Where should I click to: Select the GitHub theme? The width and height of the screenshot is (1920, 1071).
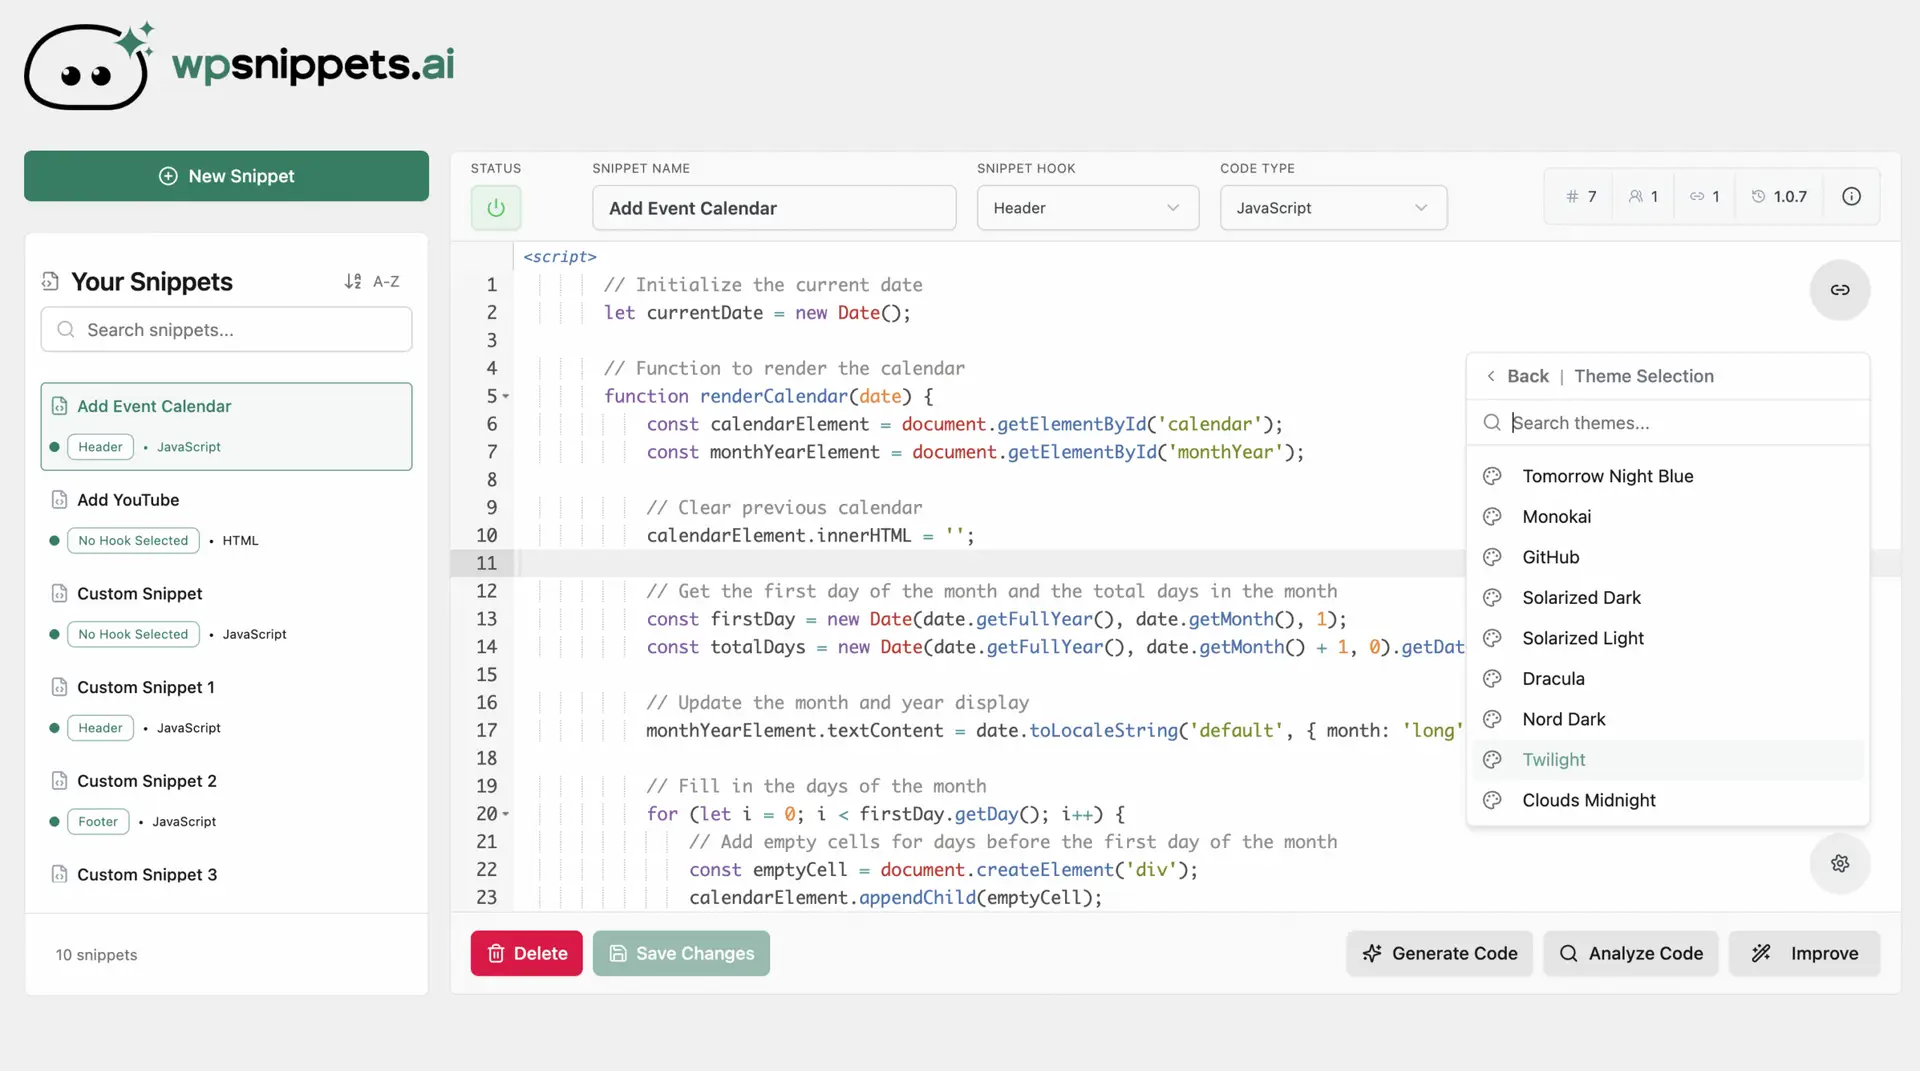(x=1667, y=557)
